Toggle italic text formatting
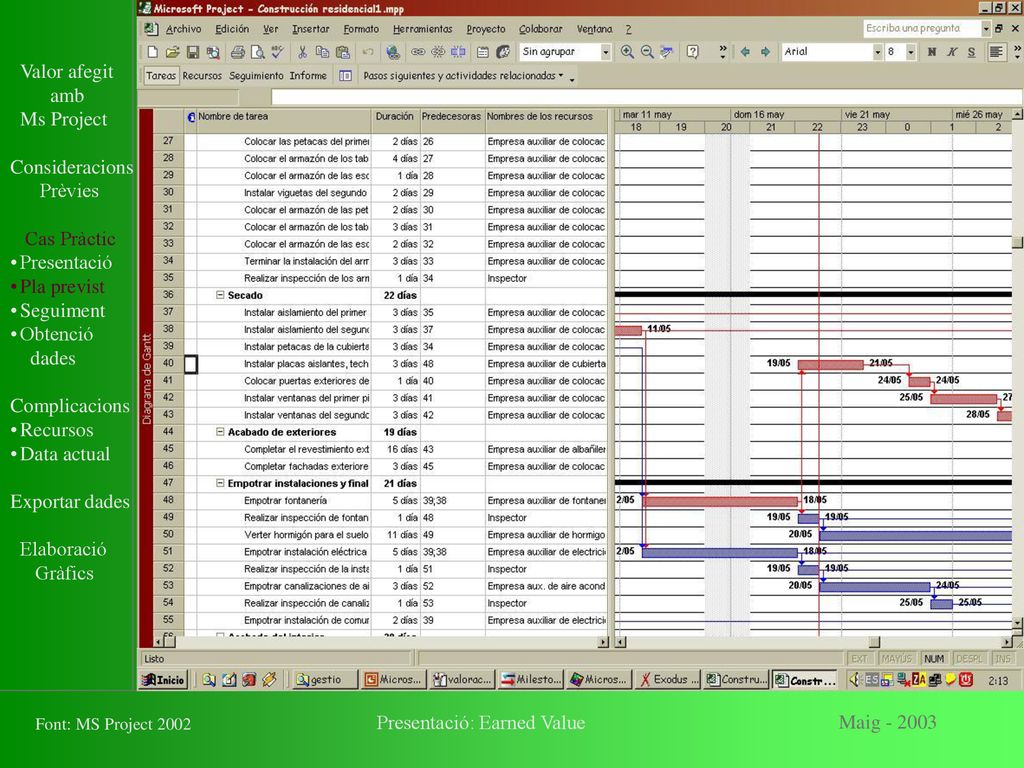The width and height of the screenshot is (1024, 768). point(952,52)
